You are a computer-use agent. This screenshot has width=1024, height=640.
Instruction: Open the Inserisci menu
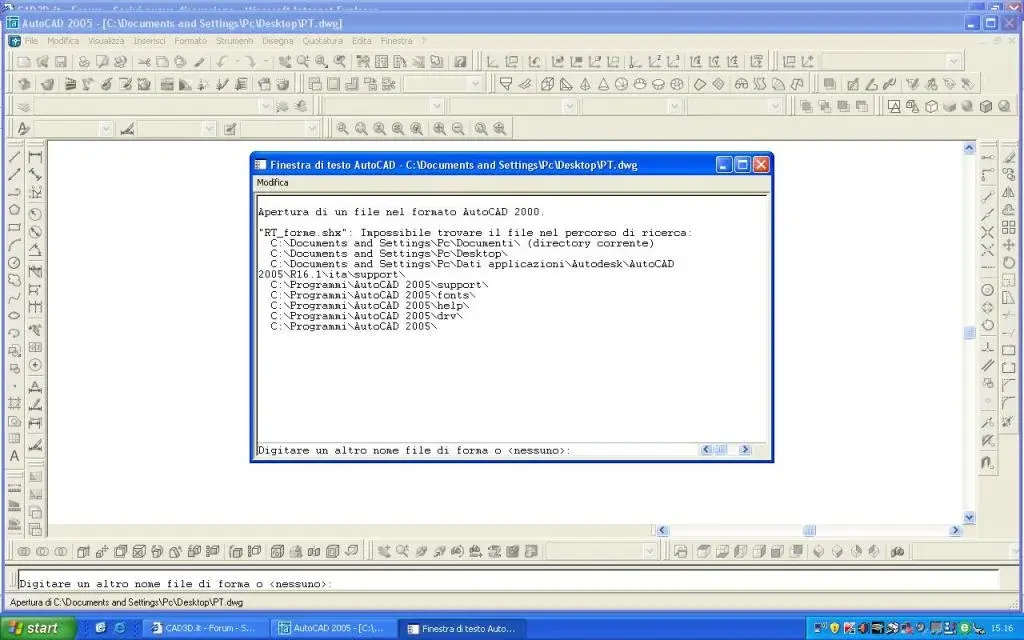150,40
